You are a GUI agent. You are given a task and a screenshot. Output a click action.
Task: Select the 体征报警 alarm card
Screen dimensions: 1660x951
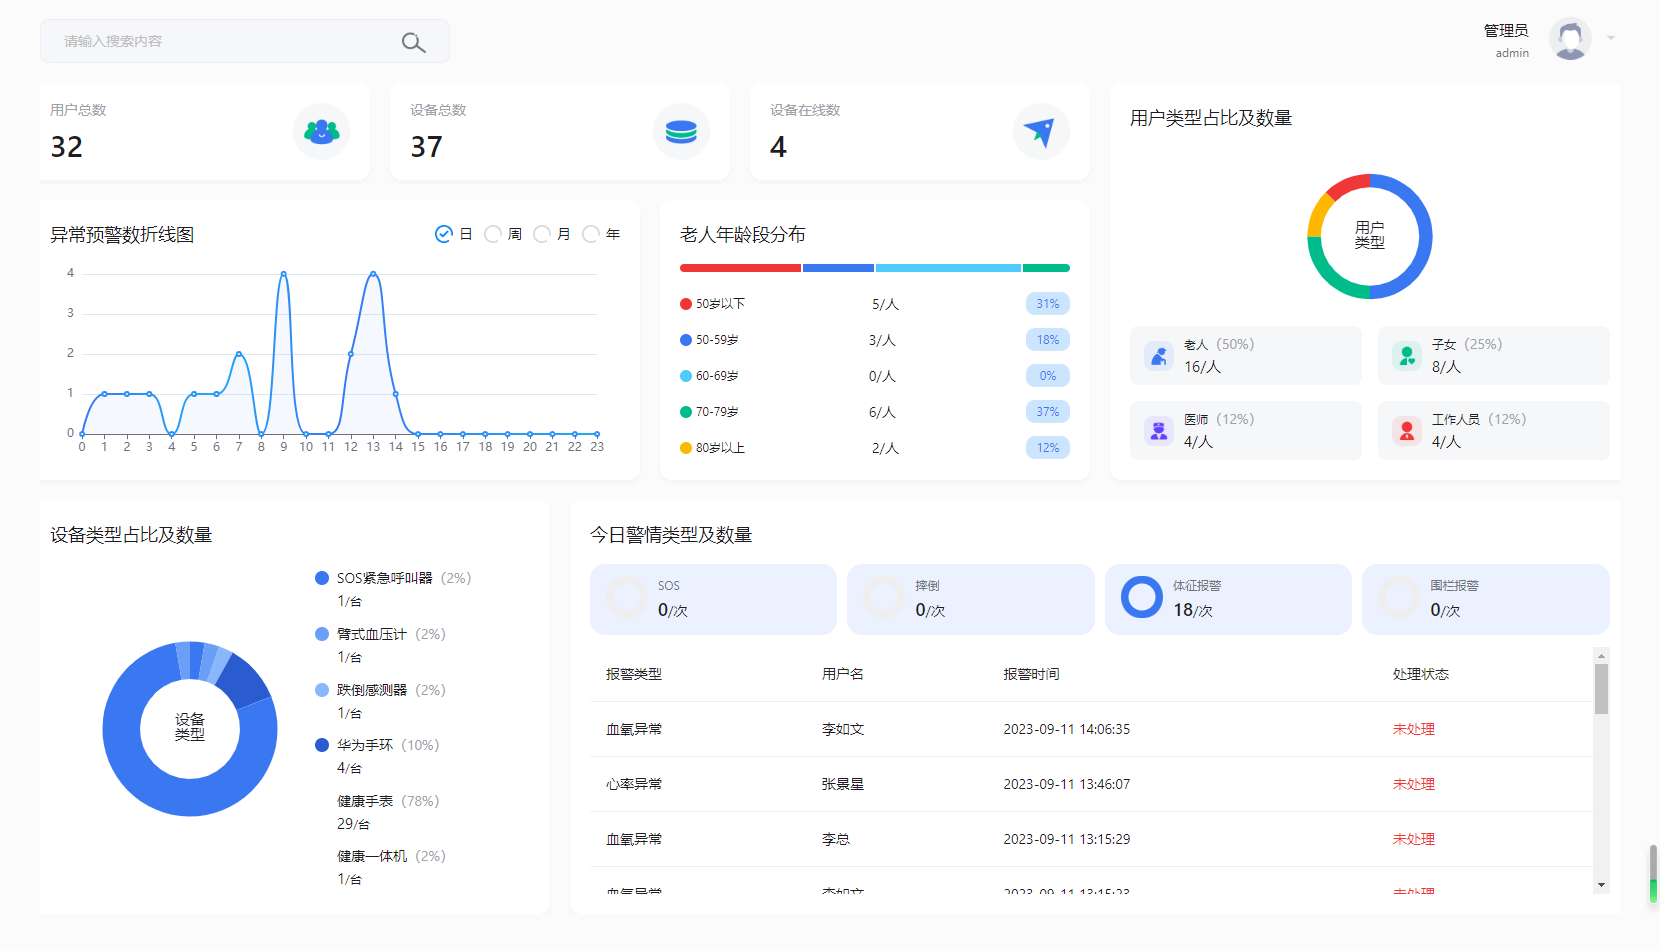point(1227,599)
